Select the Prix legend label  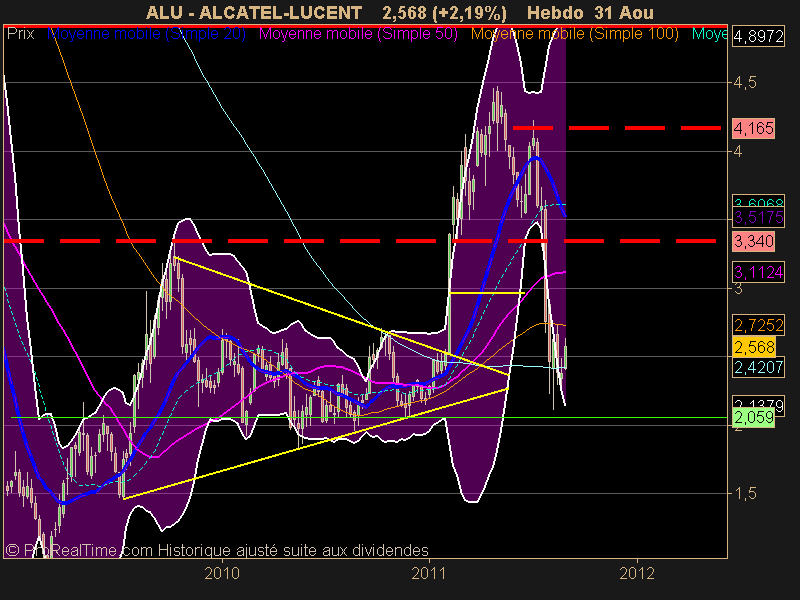[20, 34]
